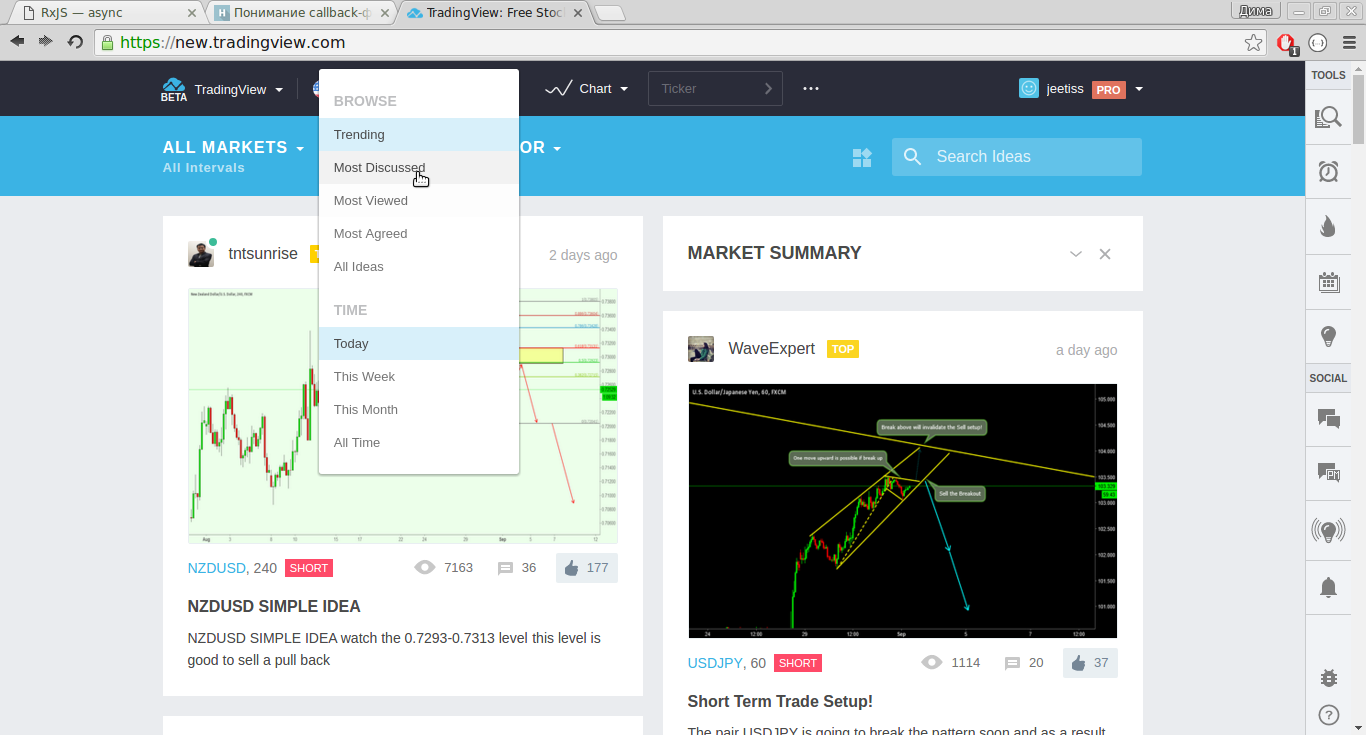The image size is (1366, 735).
Task: Expand the All Markets dropdown
Action: click(x=233, y=148)
